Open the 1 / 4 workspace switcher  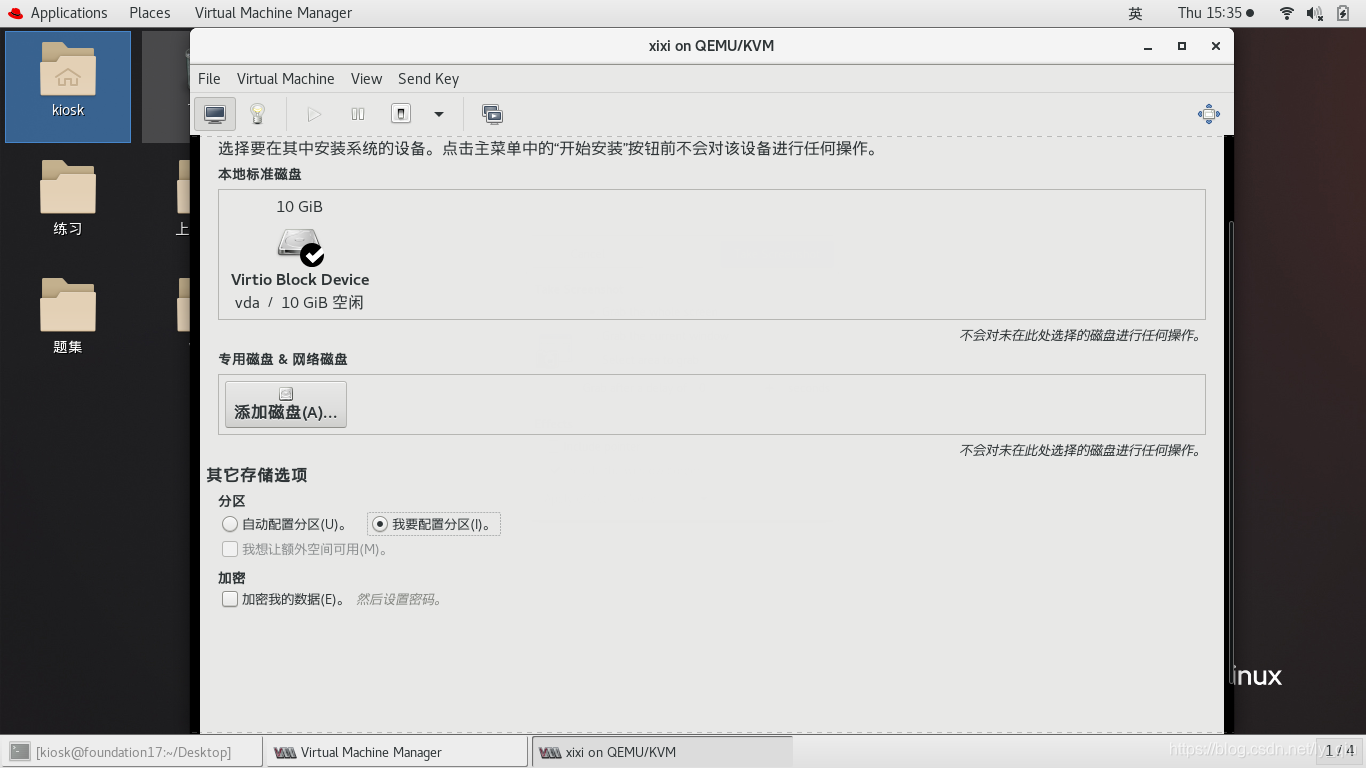[1339, 751]
